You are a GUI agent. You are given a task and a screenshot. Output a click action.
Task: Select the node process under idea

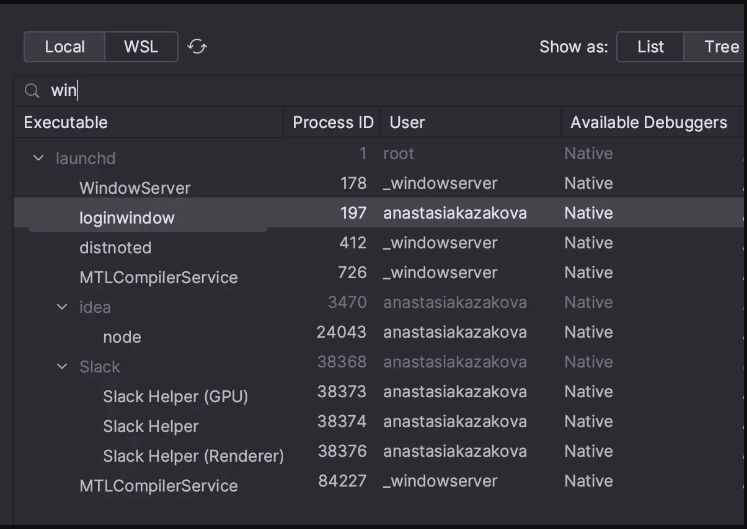tap(122, 337)
